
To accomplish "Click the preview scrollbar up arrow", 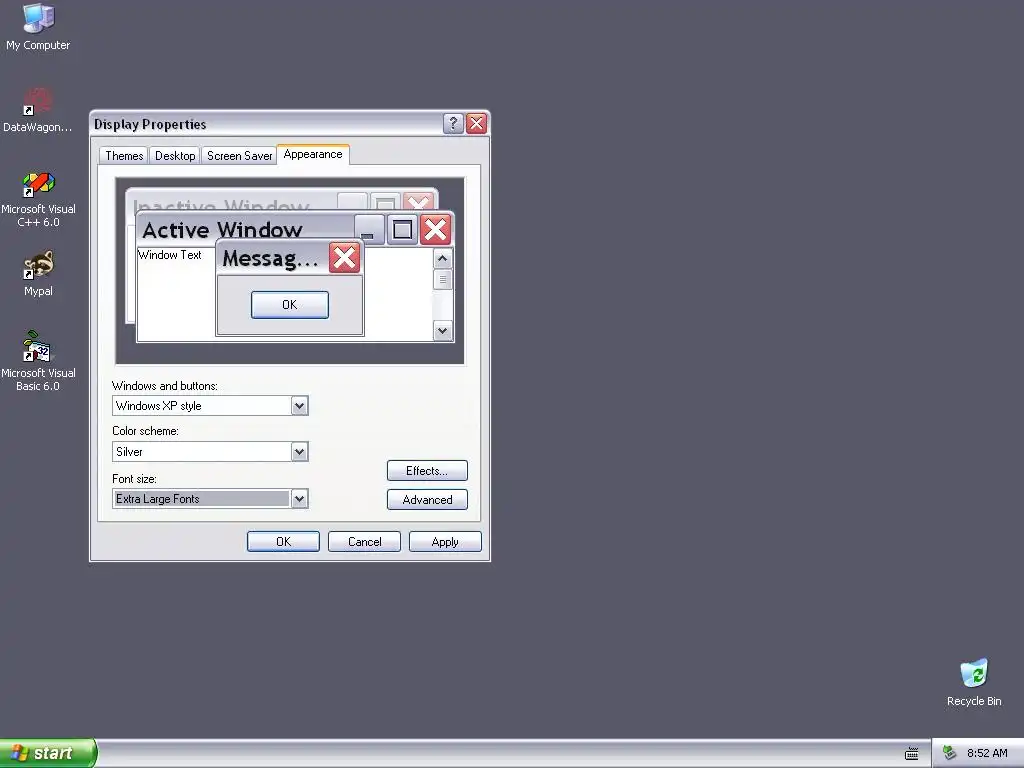I will (x=443, y=259).
